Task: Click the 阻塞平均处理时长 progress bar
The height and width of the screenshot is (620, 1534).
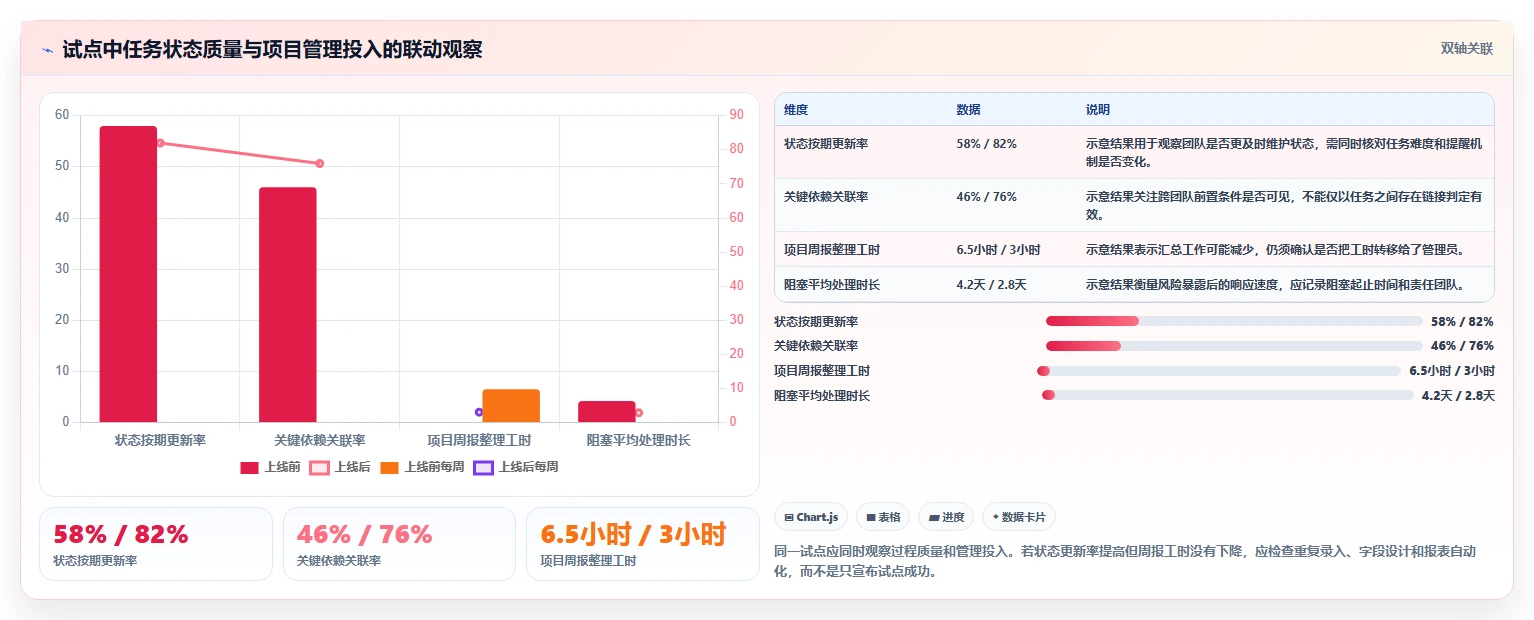Action: coord(1228,395)
